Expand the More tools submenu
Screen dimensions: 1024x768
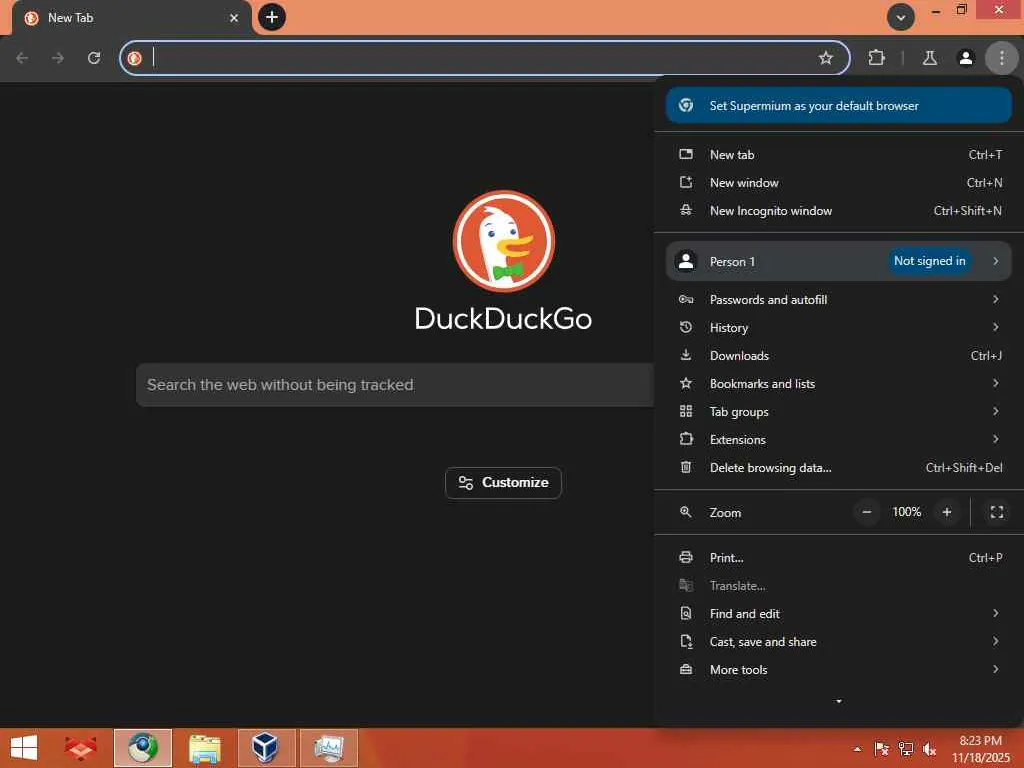[x=839, y=671]
